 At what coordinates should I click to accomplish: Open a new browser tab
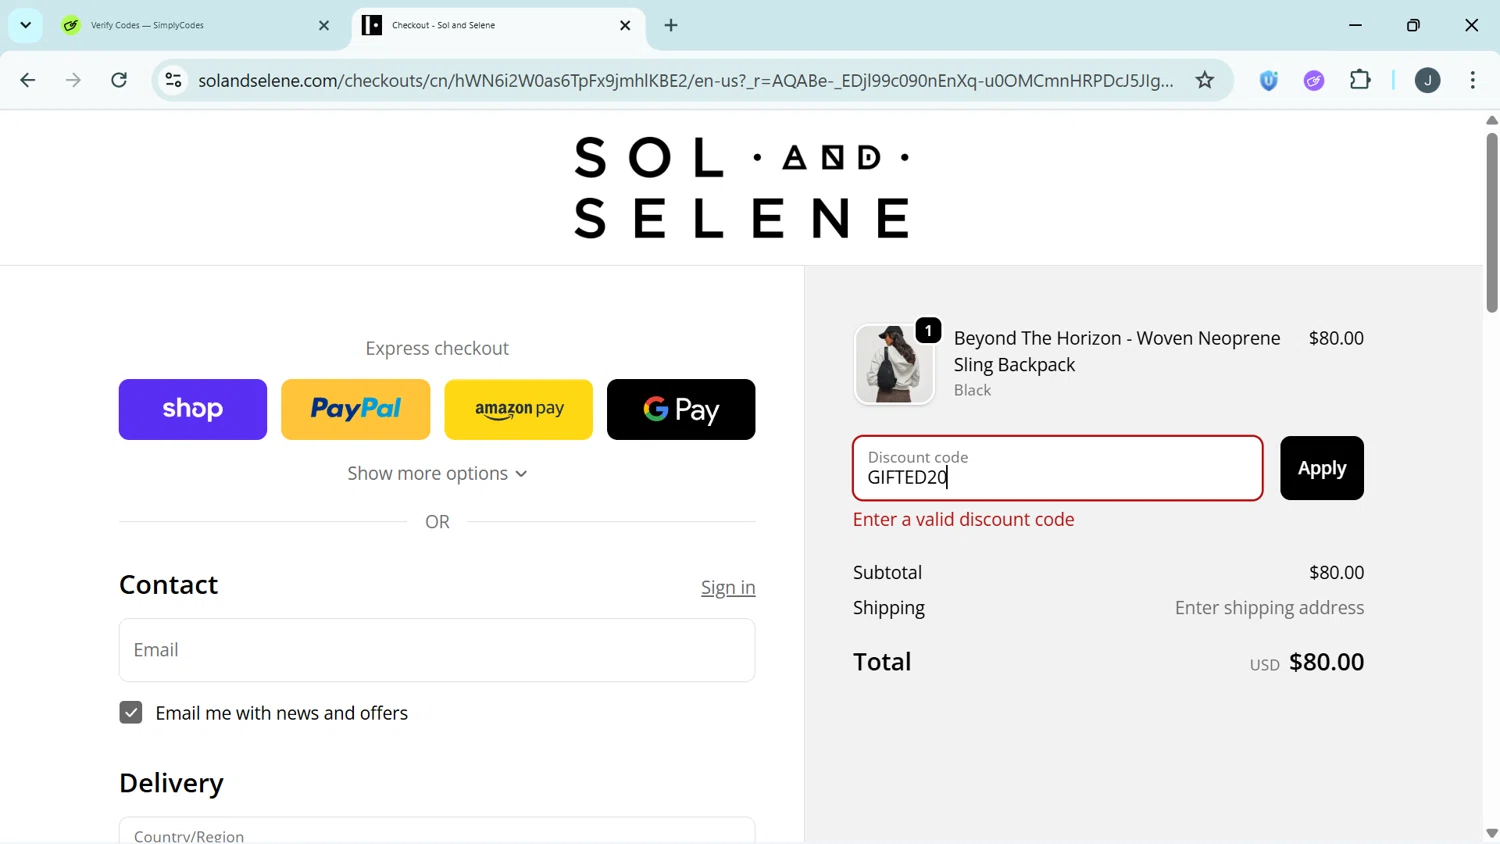(x=671, y=25)
